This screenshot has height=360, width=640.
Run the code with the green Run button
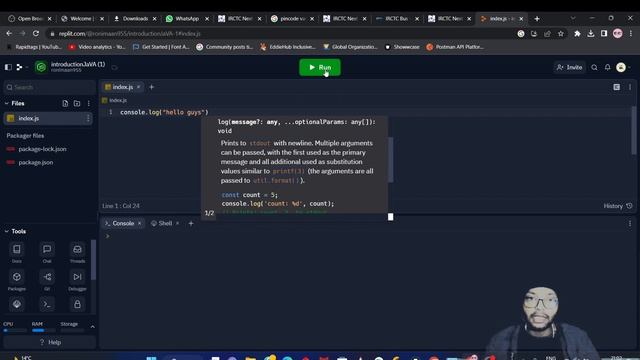coord(320,67)
